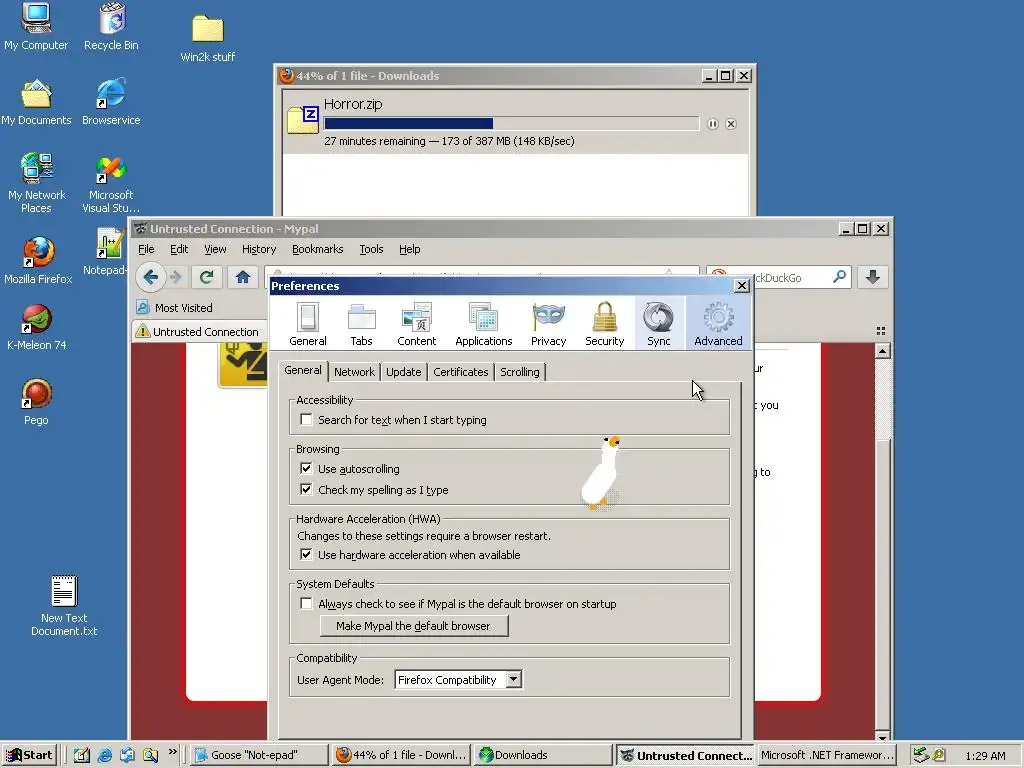This screenshot has height=768, width=1024.
Task: Go back with the Mypal back arrow
Action: click(151, 277)
